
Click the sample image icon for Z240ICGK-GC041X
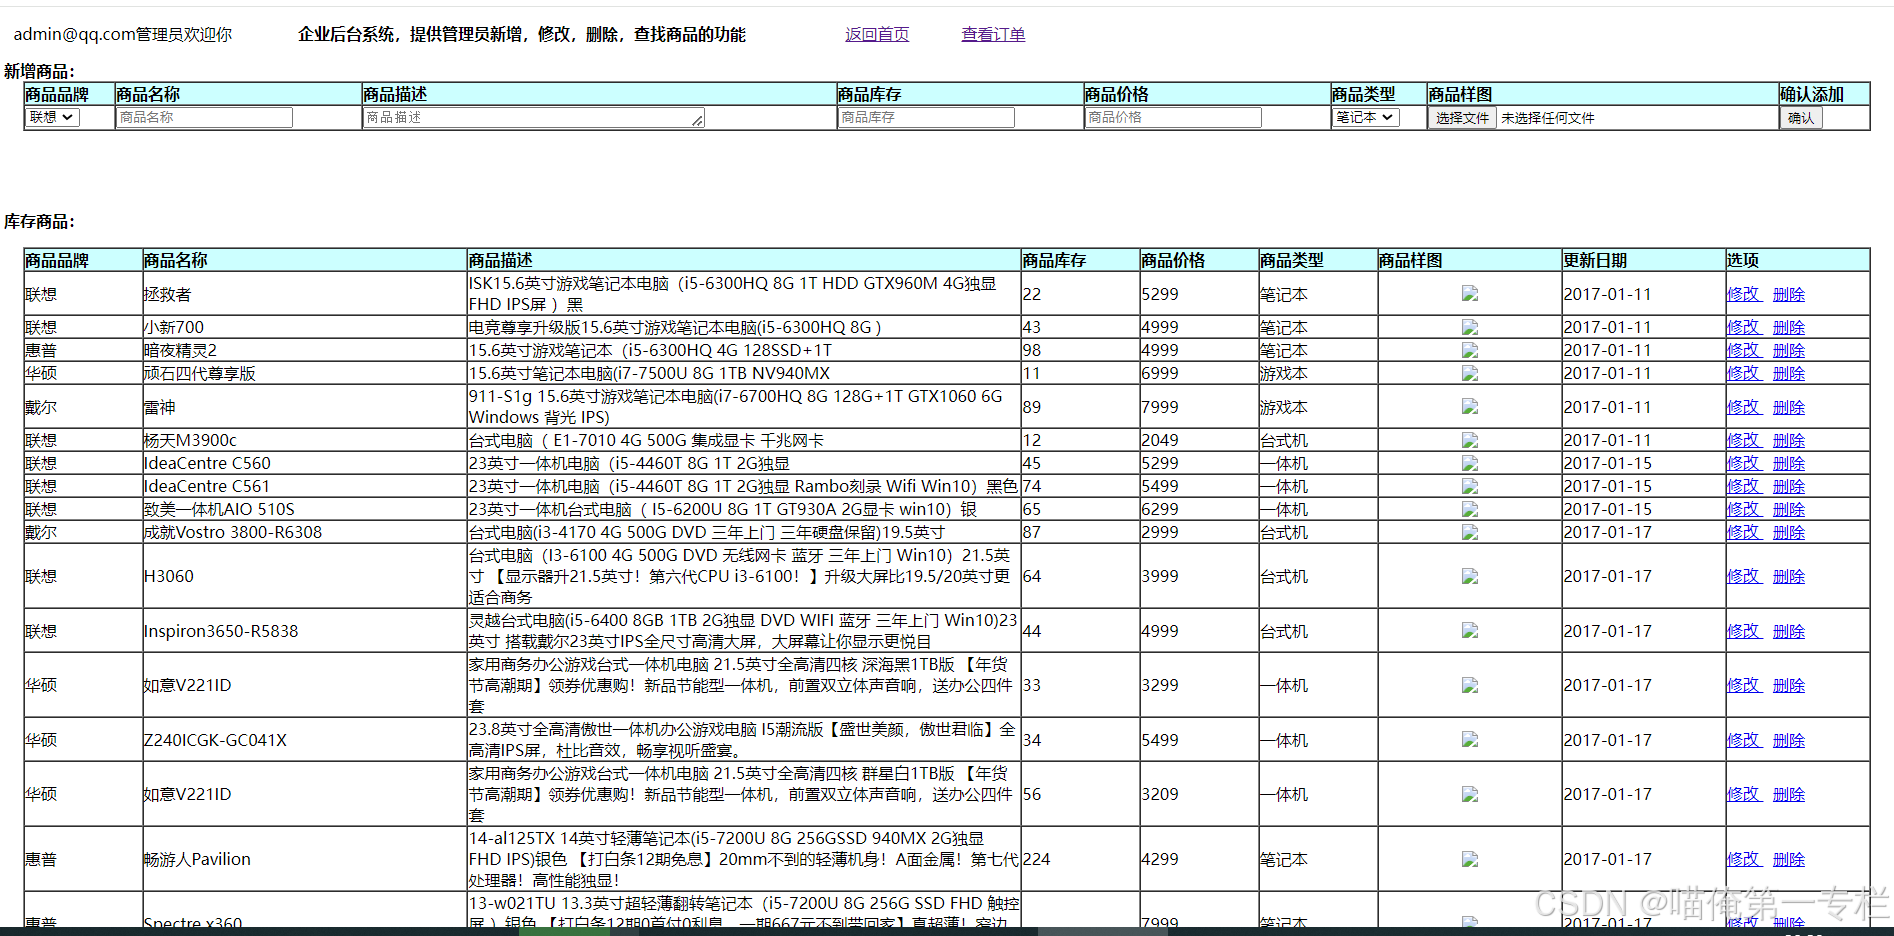[x=1469, y=740]
